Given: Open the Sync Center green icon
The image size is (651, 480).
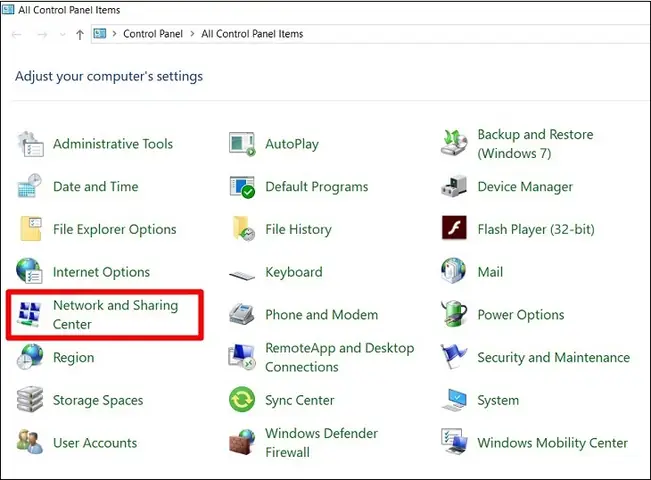Looking at the screenshot, I should [x=242, y=399].
